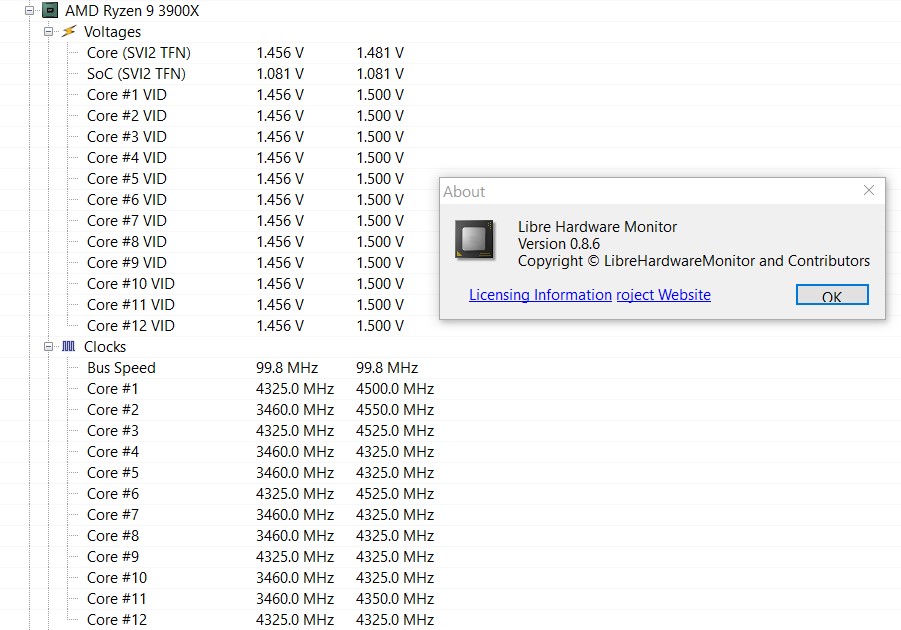The height and width of the screenshot is (630, 901).
Task: Select the Bus Speed clock row
Action: coord(253,368)
